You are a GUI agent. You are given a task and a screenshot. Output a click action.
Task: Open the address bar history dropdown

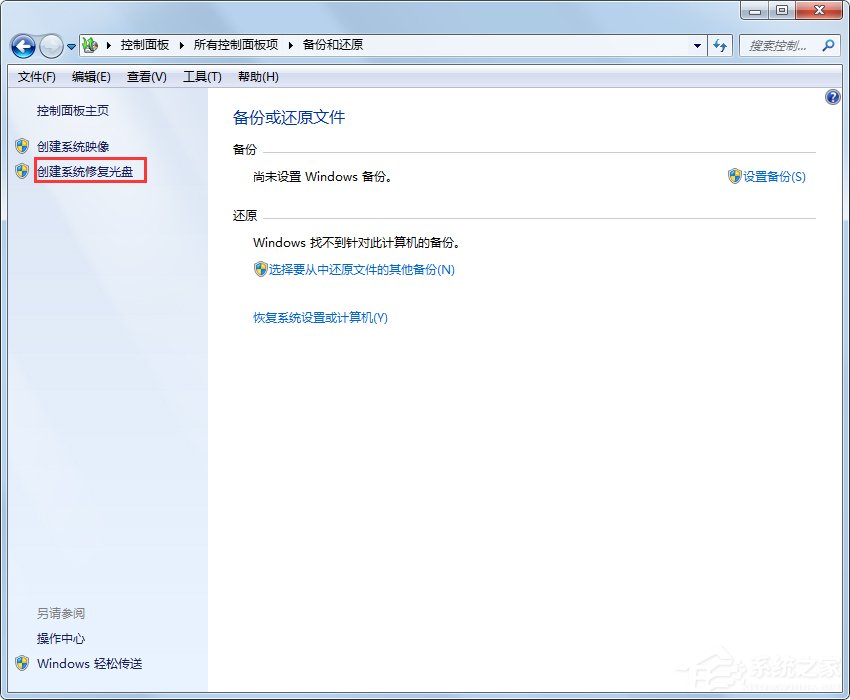(698, 46)
